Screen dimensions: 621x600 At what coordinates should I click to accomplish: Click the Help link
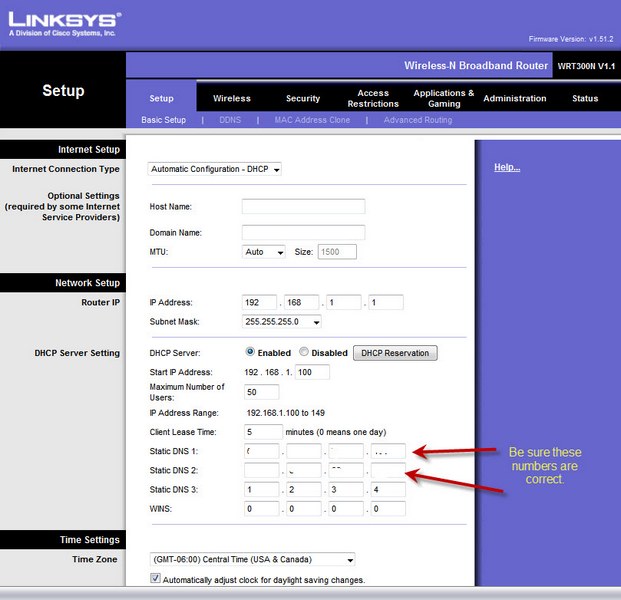[507, 167]
